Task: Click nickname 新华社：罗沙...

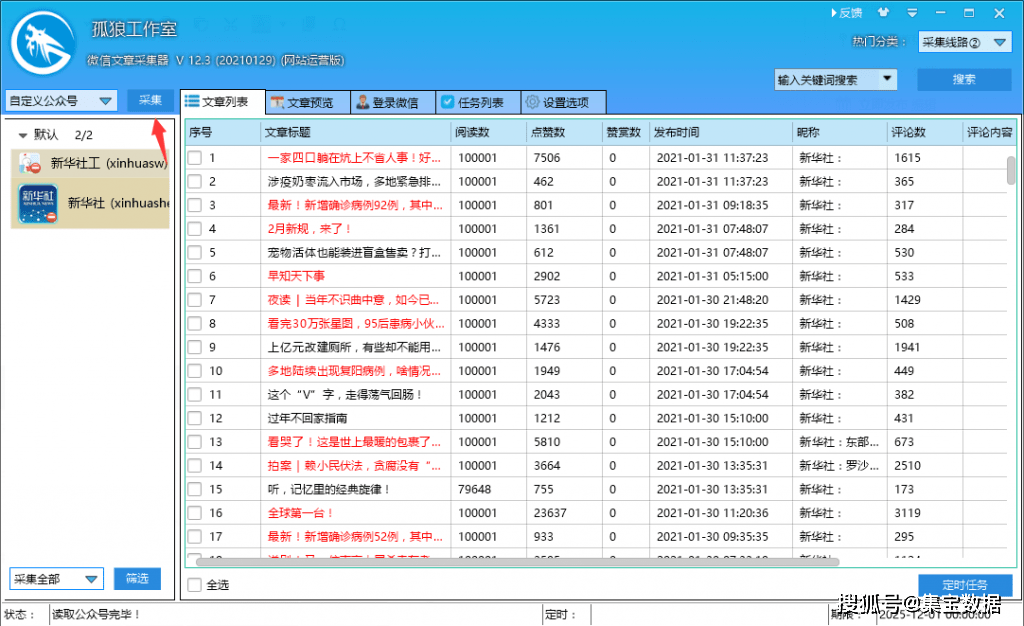Action: coord(839,465)
